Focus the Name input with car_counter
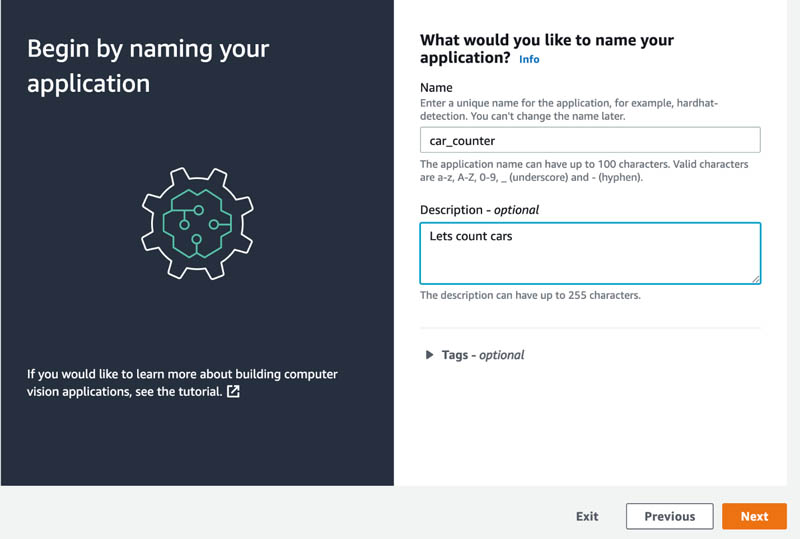This screenshot has height=539, width=800. click(590, 140)
